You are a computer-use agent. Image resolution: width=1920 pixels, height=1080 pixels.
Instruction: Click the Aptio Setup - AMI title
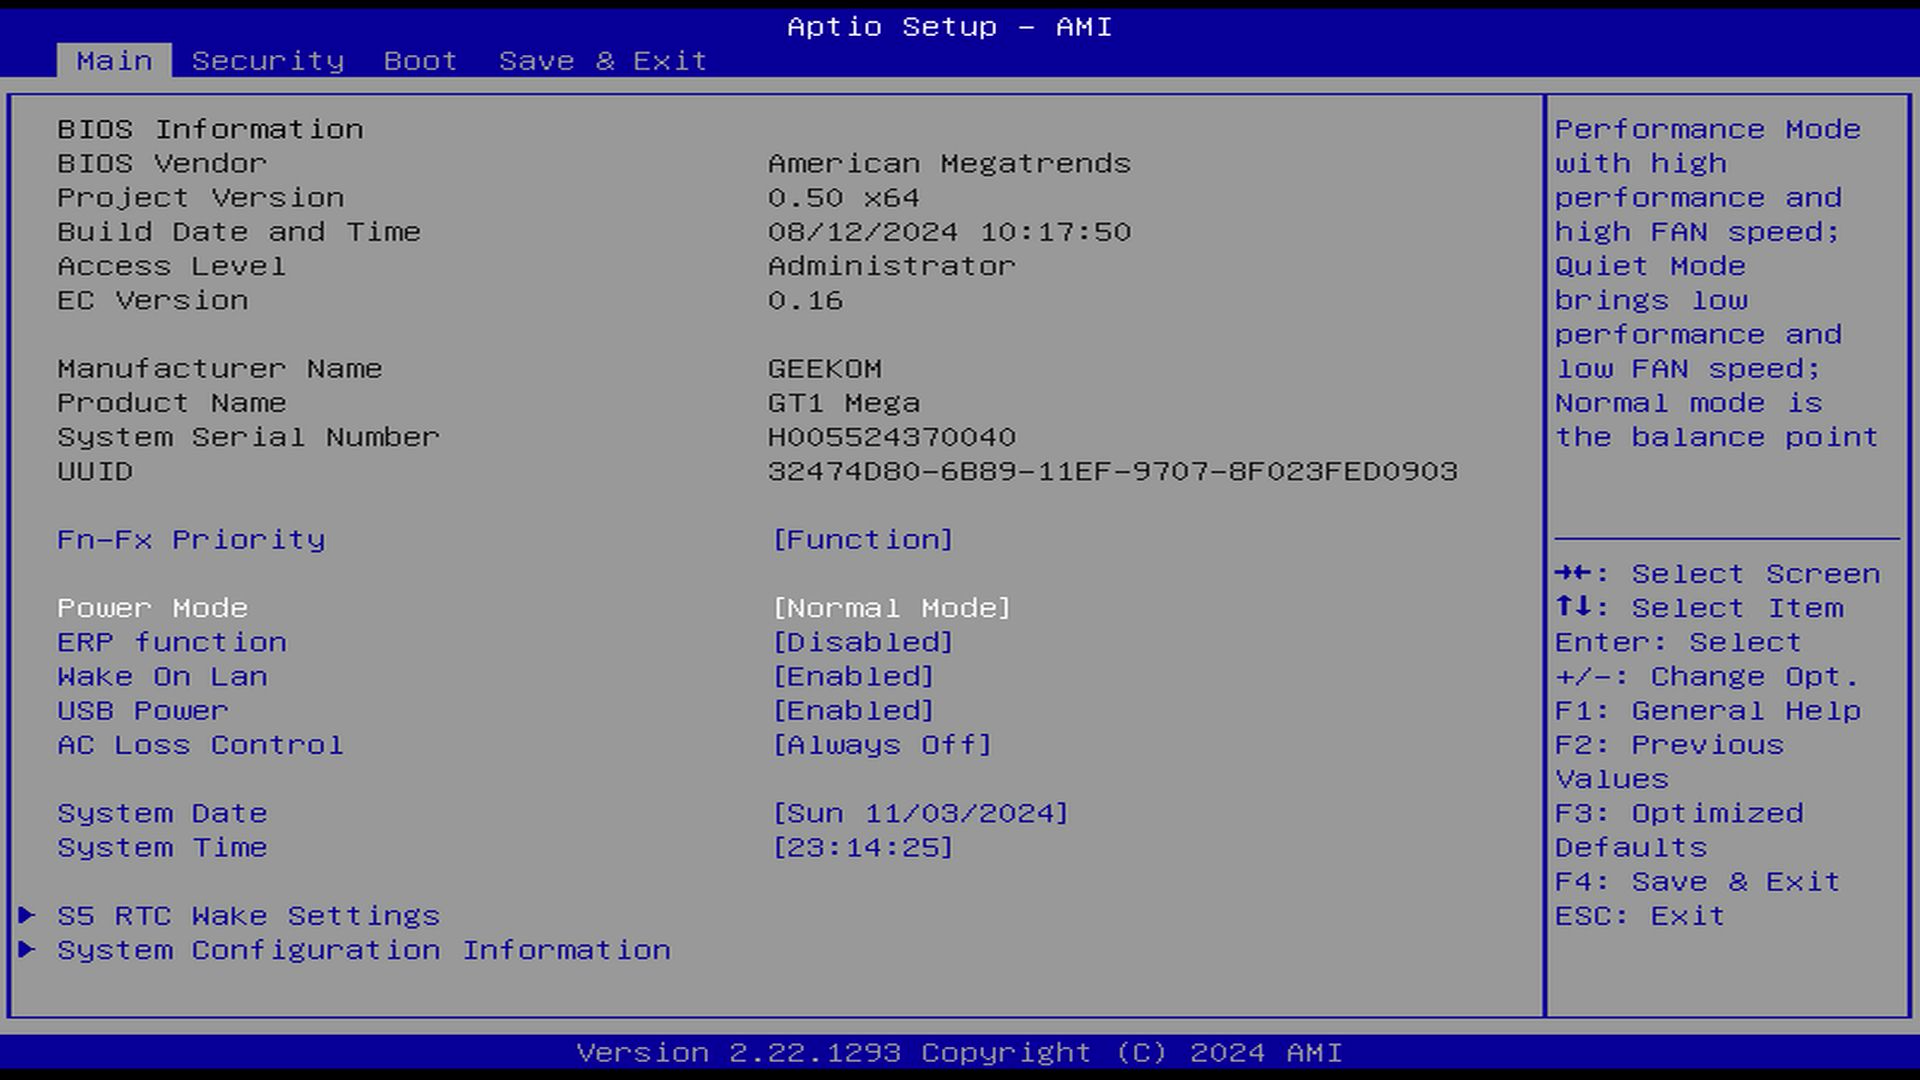[949, 26]
